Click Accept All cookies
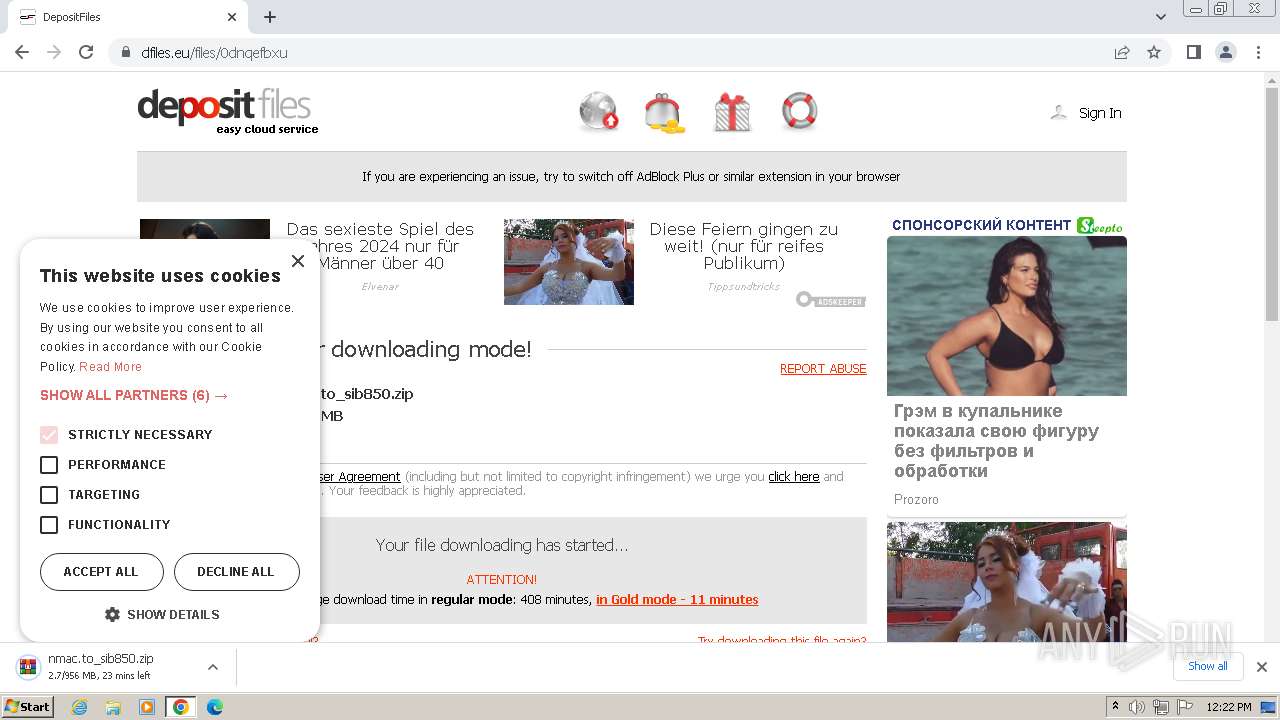 [101, 572]
